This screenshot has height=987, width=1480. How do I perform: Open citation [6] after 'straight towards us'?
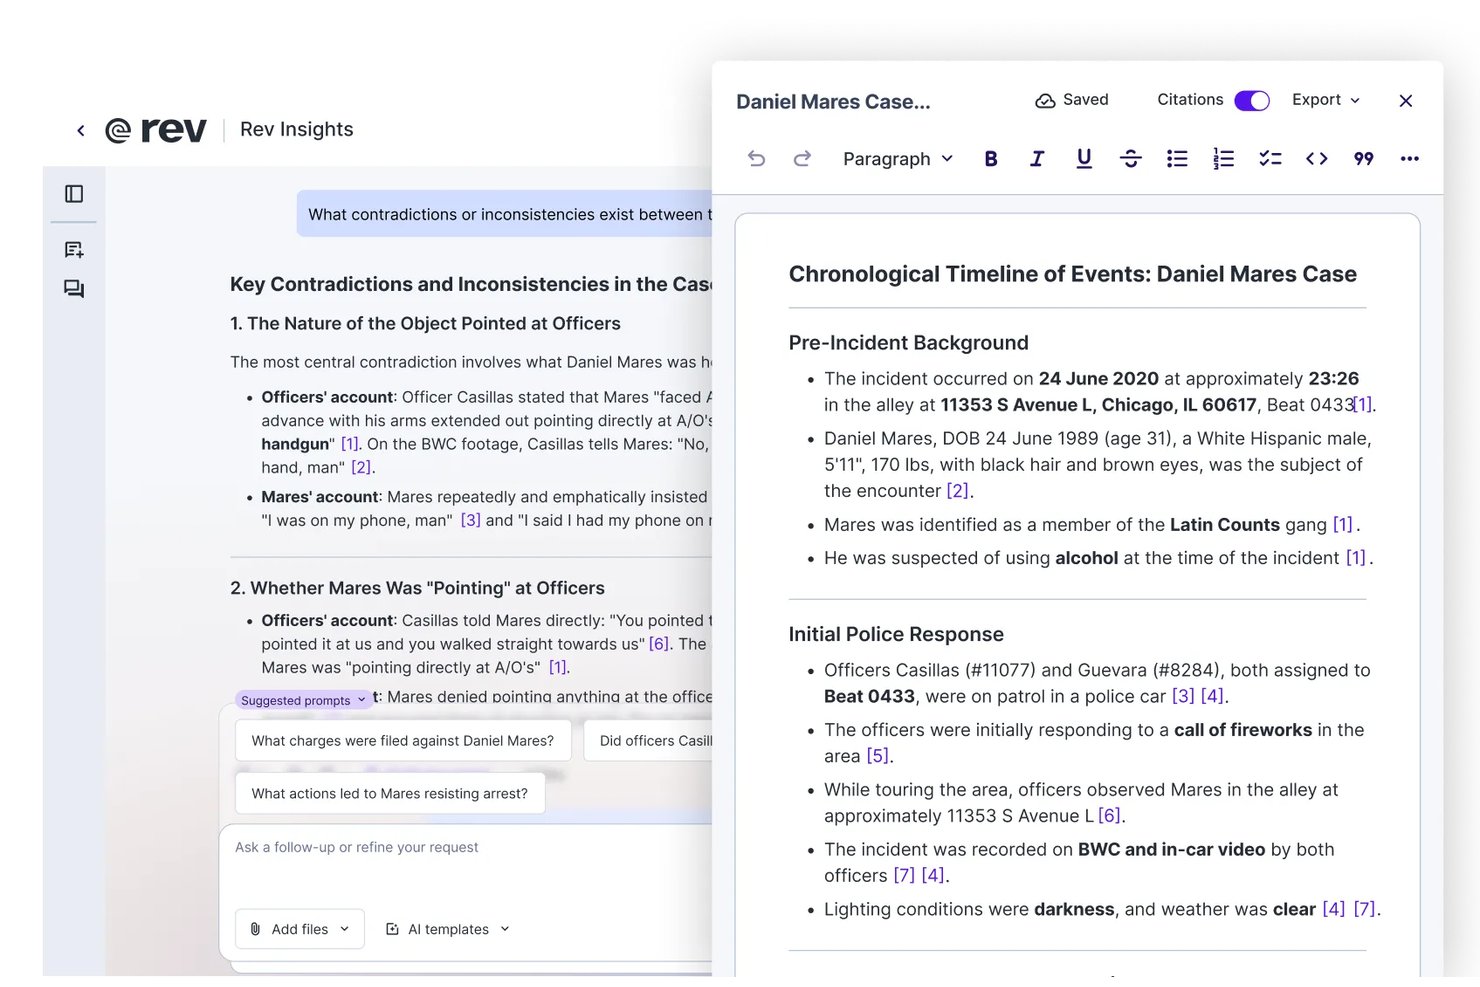point(659,644)
